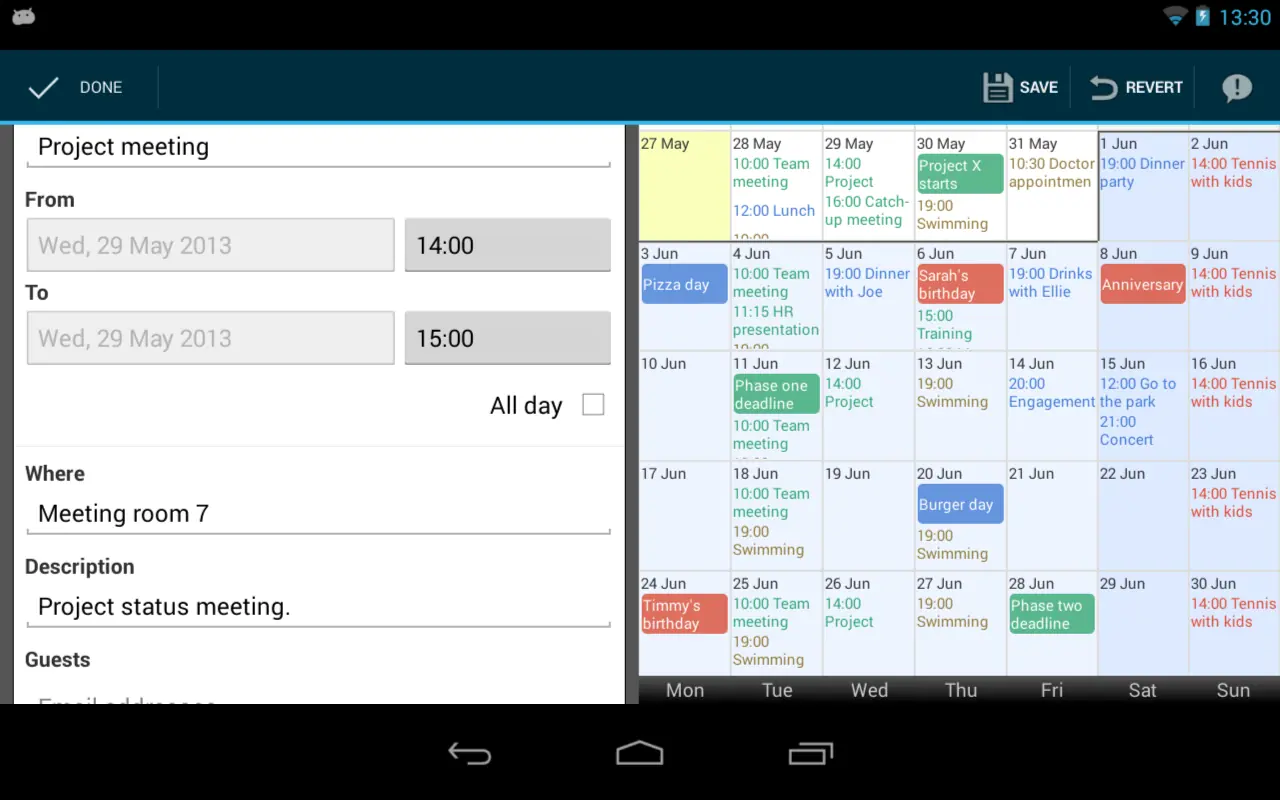The width and height of the screenshot is (1280, 800).
Task: Click the Project meeting title field
Action: [318, 147]
